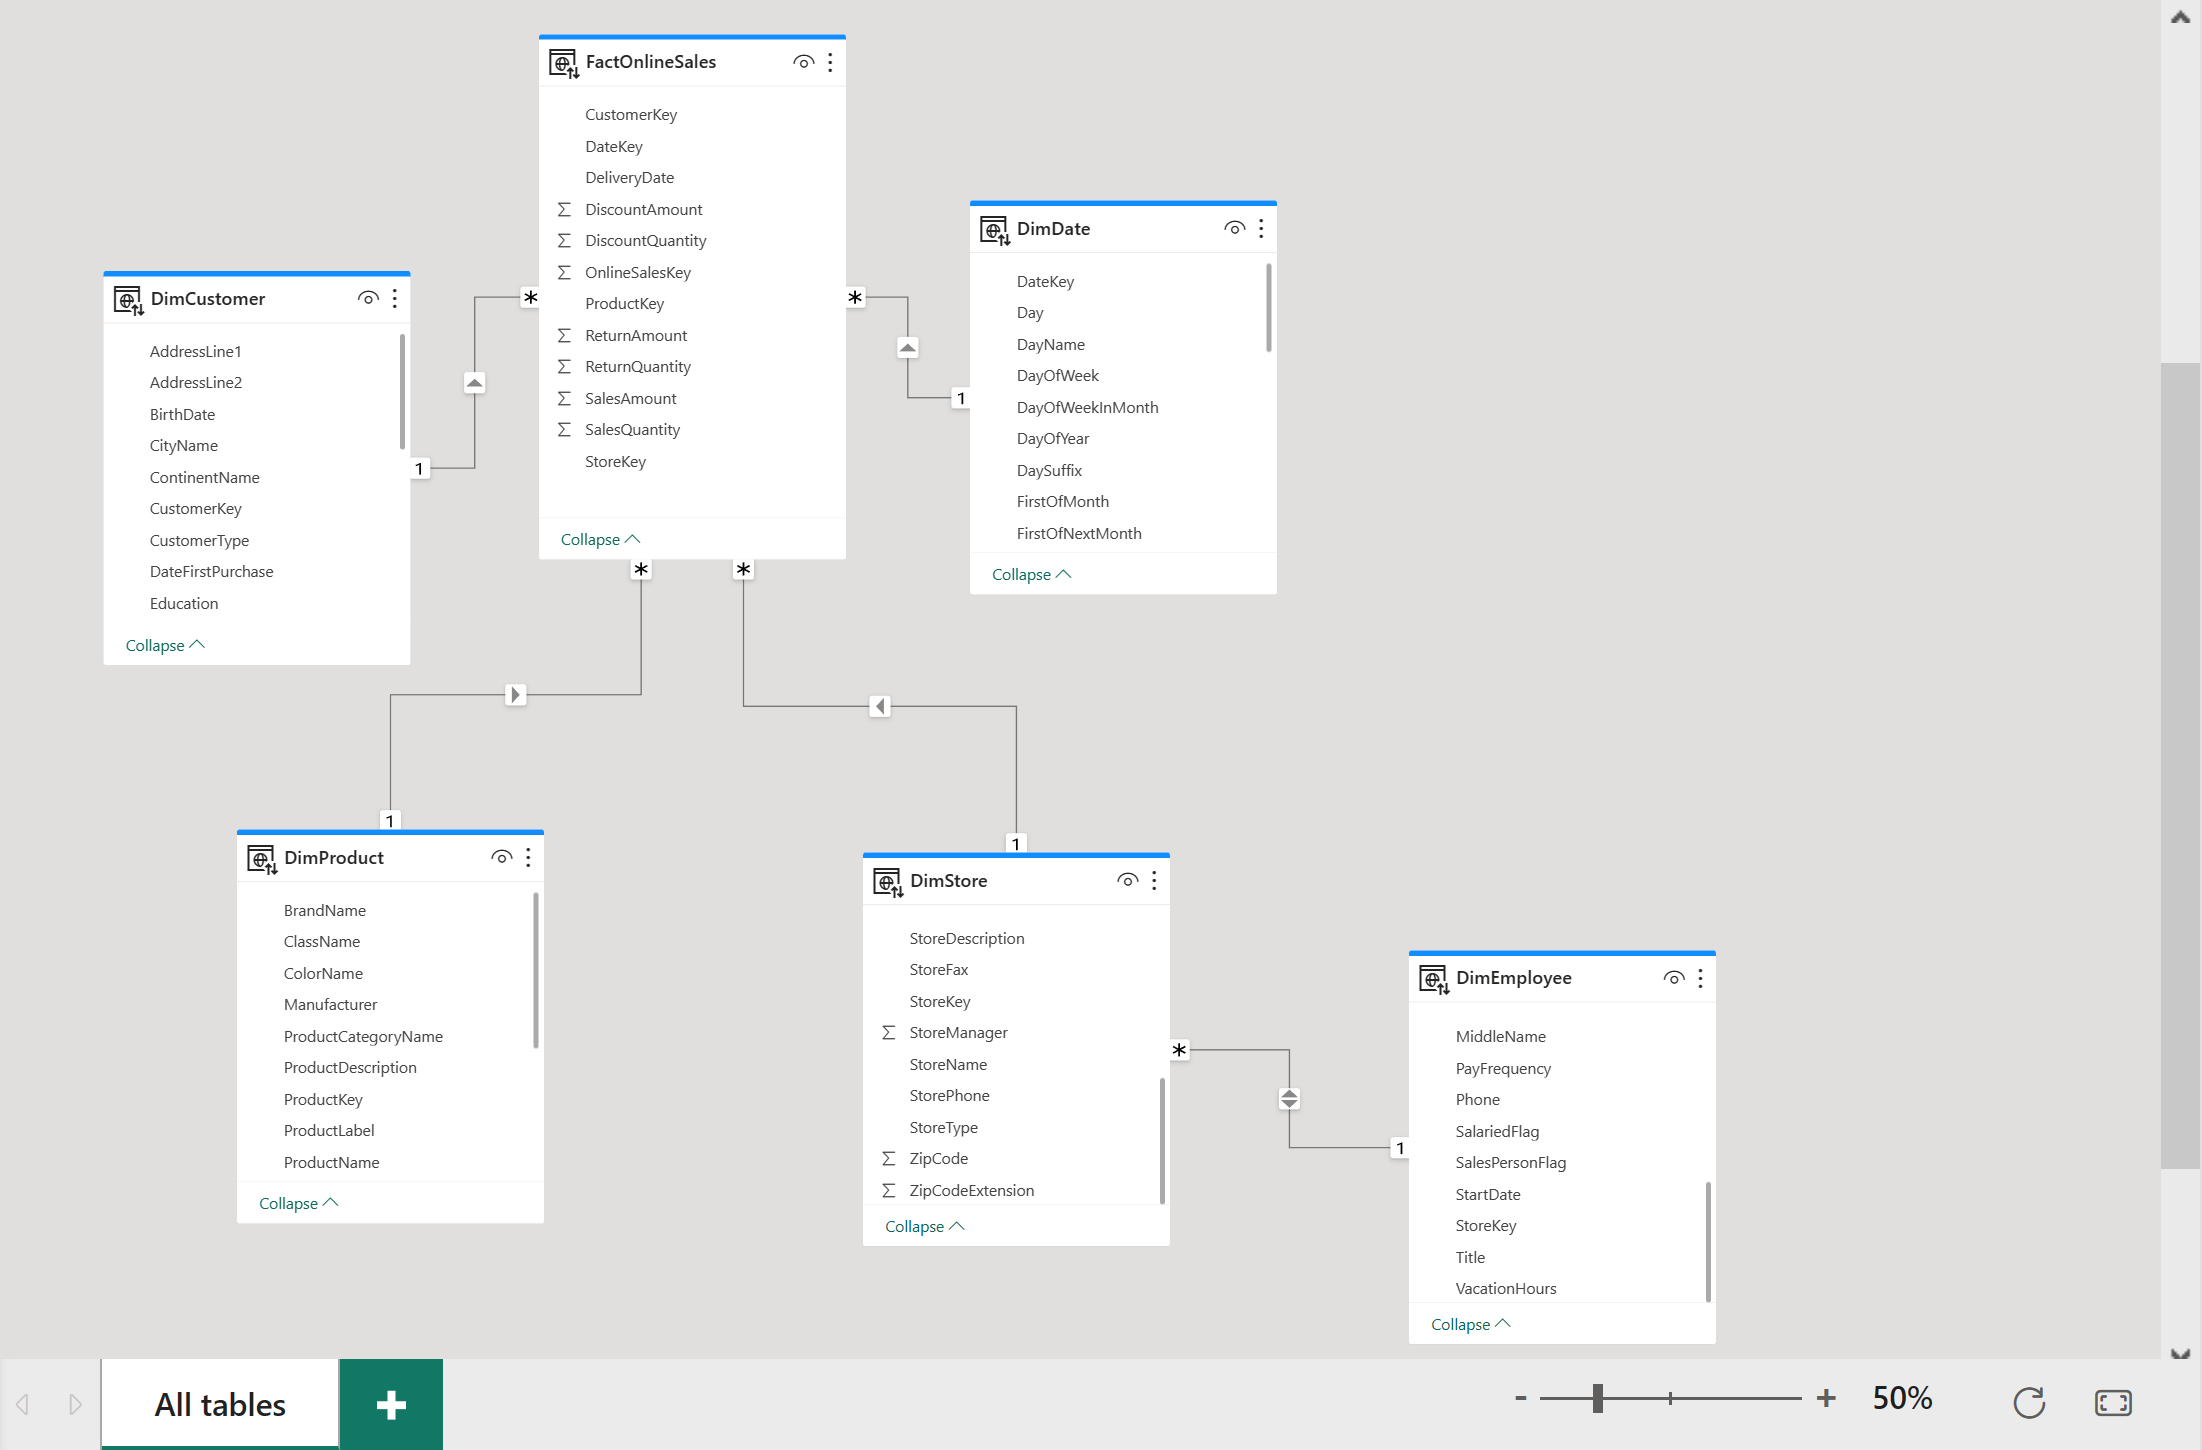2202x1450 pixels.
Task: Click the All tables tab label
Action: point(220,1403)
